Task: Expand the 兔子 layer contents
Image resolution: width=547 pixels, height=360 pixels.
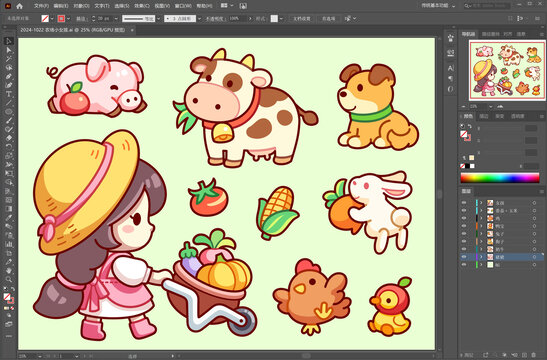Action: click(481, 234)
